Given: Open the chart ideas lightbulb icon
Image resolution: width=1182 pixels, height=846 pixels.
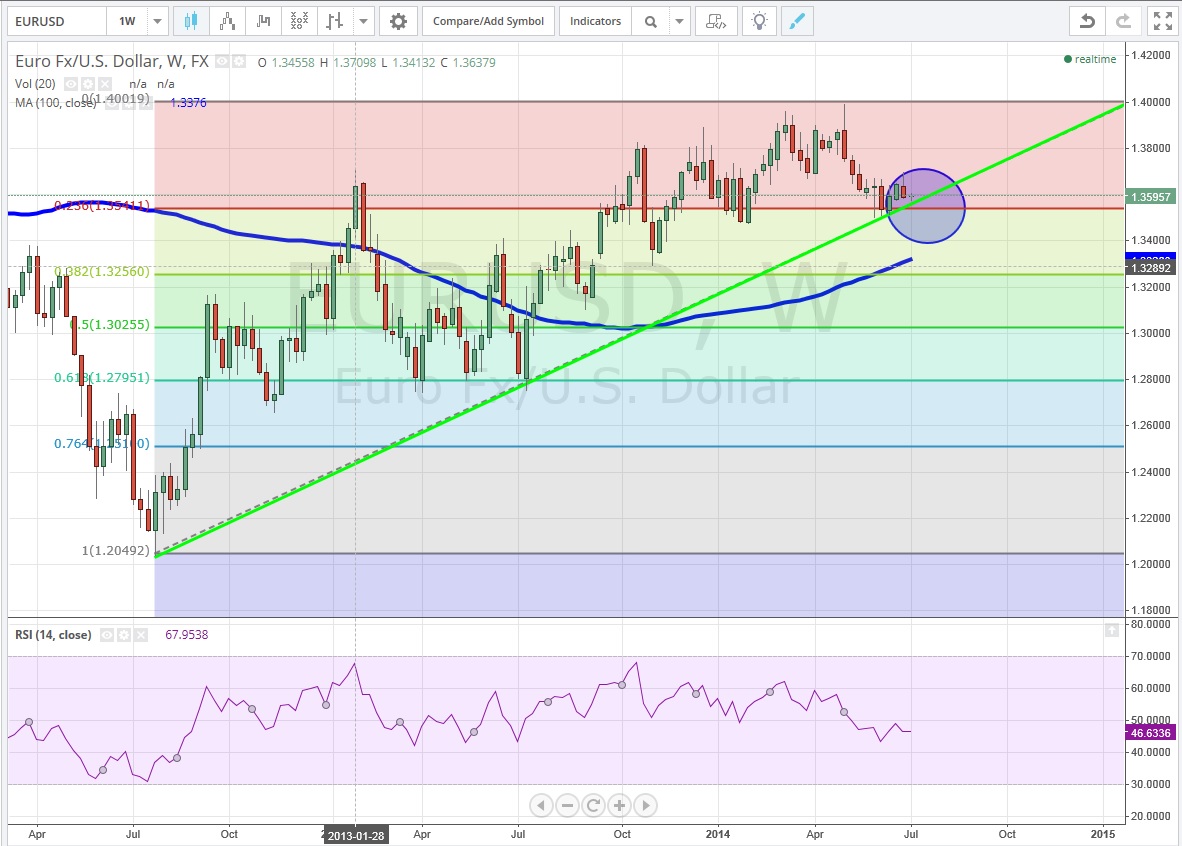Looking at the screenshot, I should click(759, 21).
